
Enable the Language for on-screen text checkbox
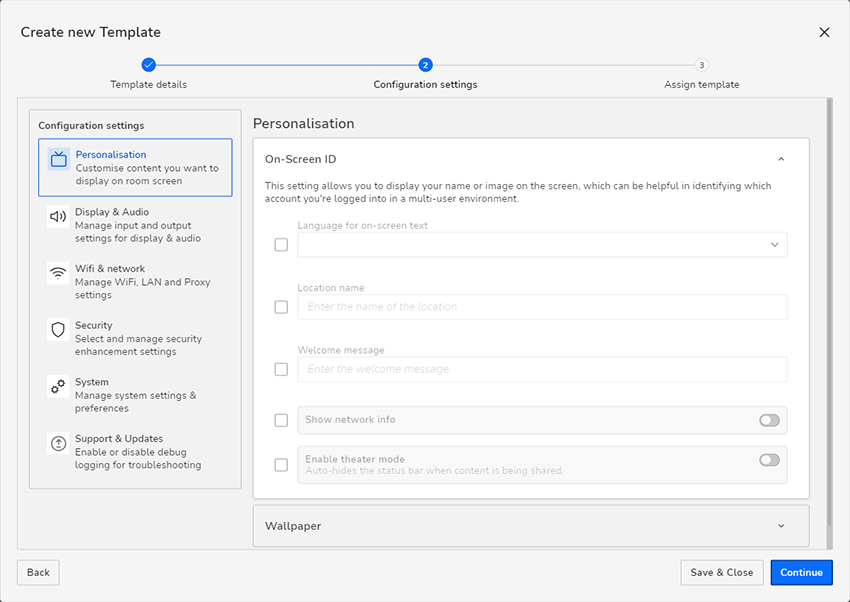pos(281,245)
